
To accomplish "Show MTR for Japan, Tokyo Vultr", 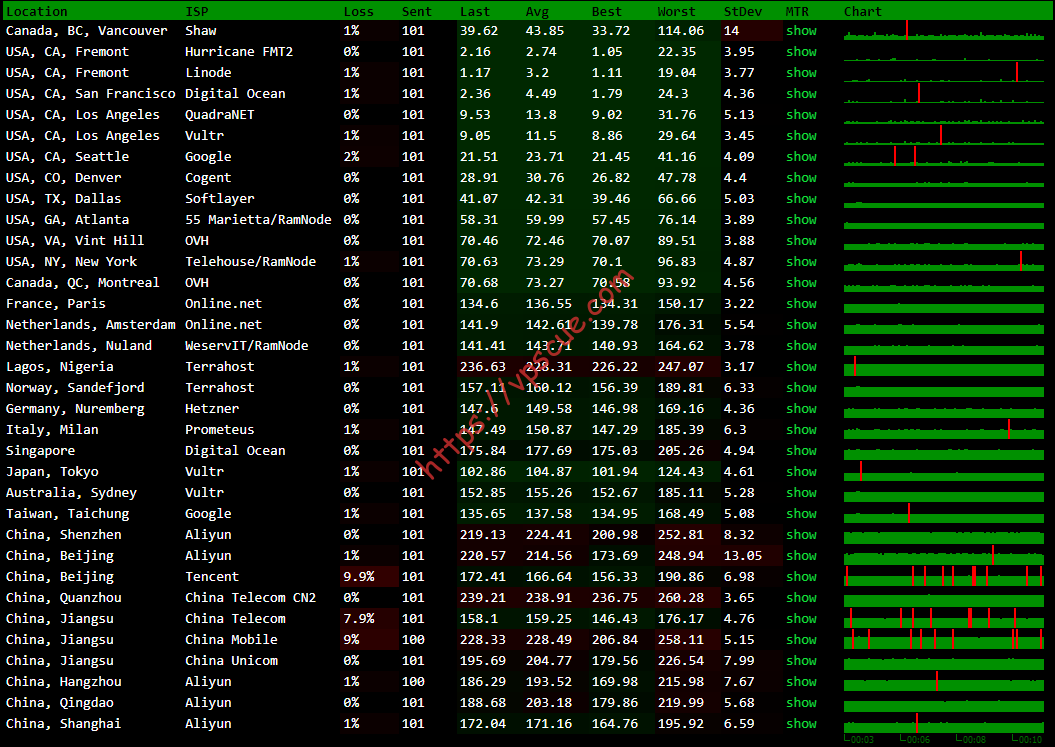I will click(x=801, y=472).
